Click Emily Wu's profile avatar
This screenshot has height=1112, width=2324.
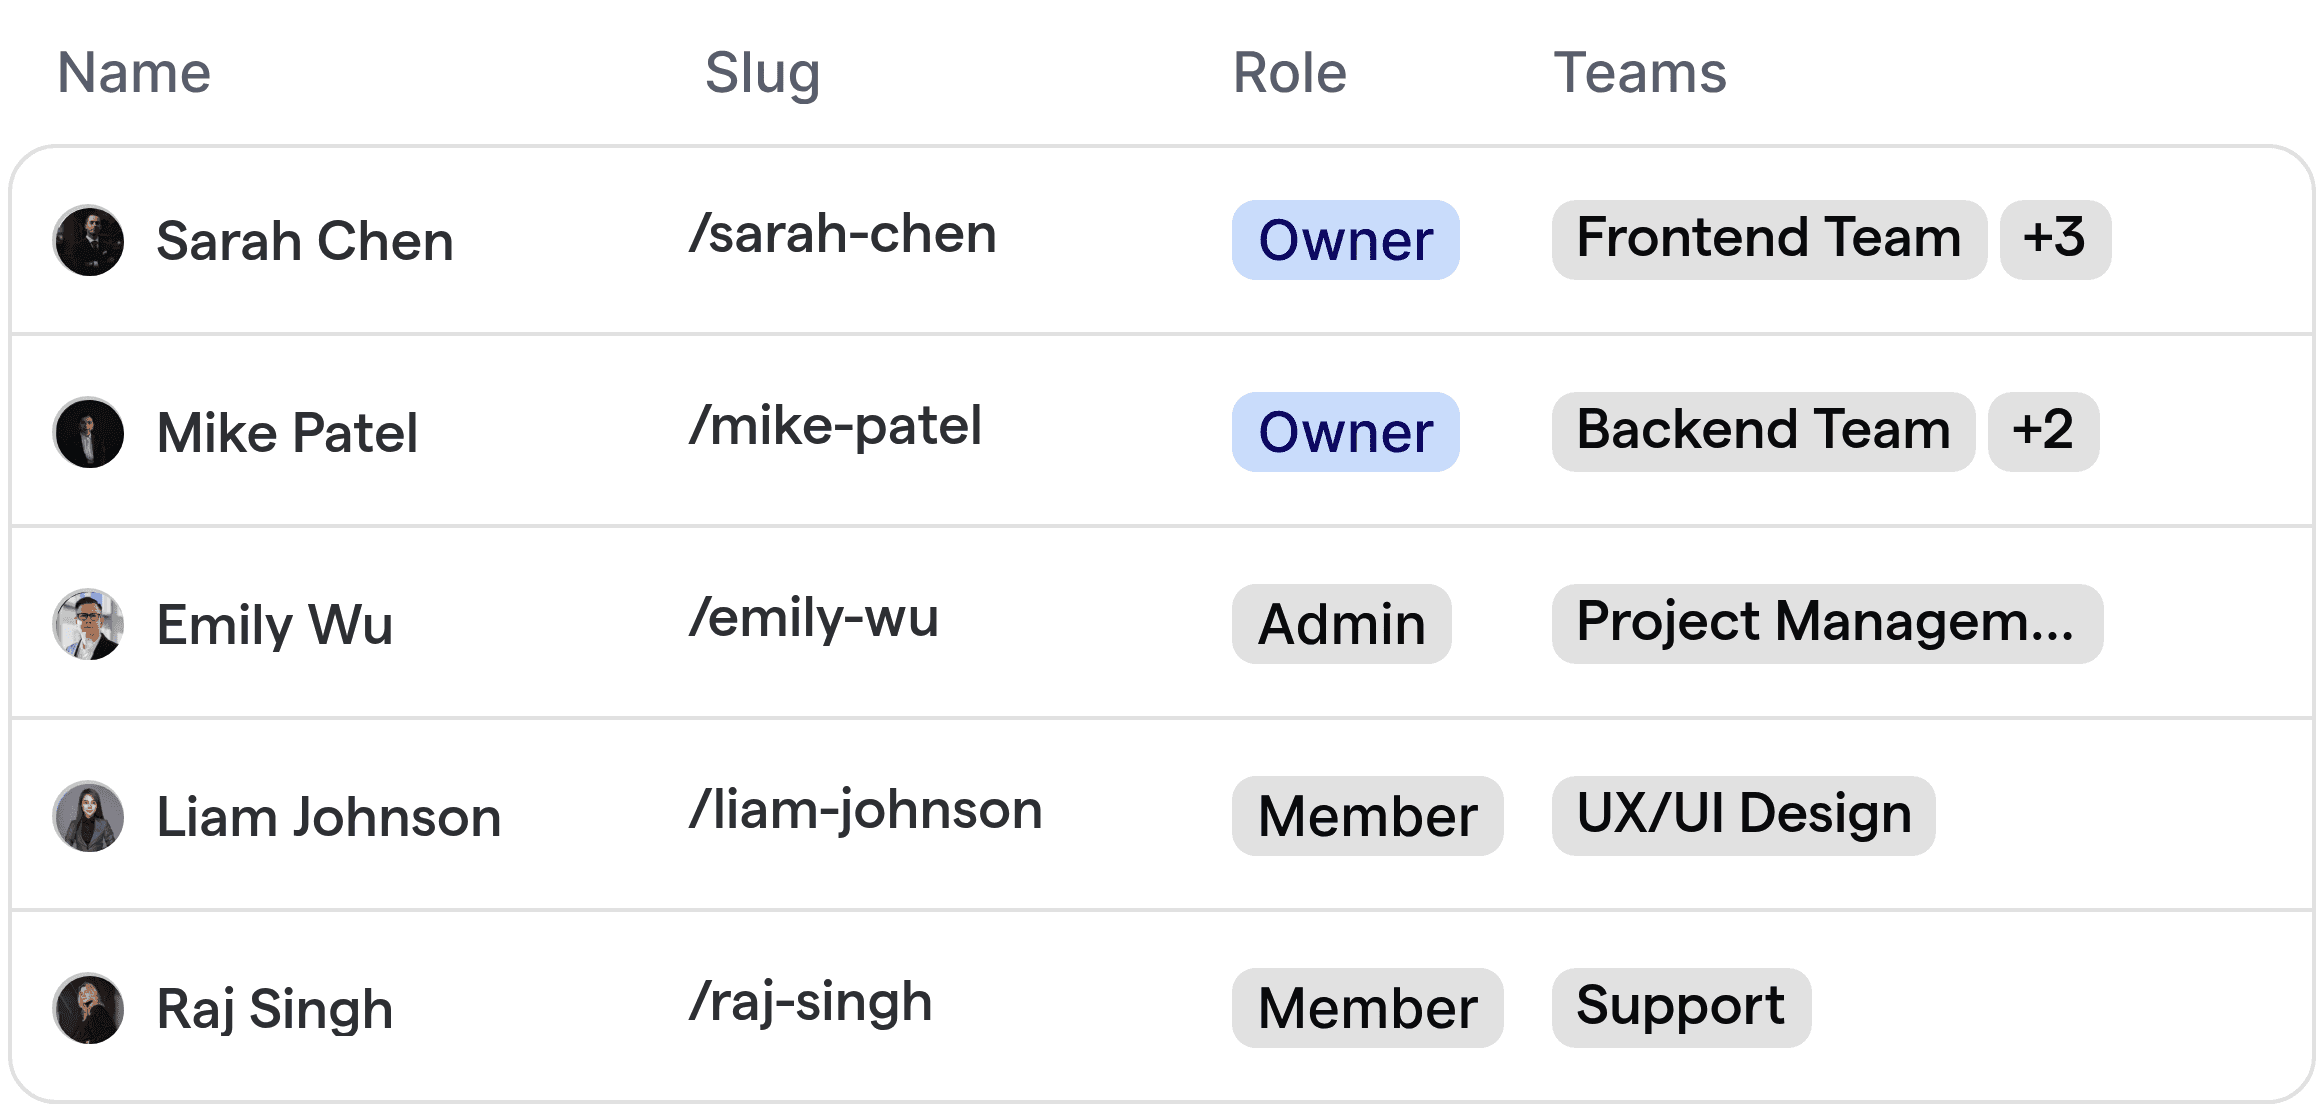(89, 624)
